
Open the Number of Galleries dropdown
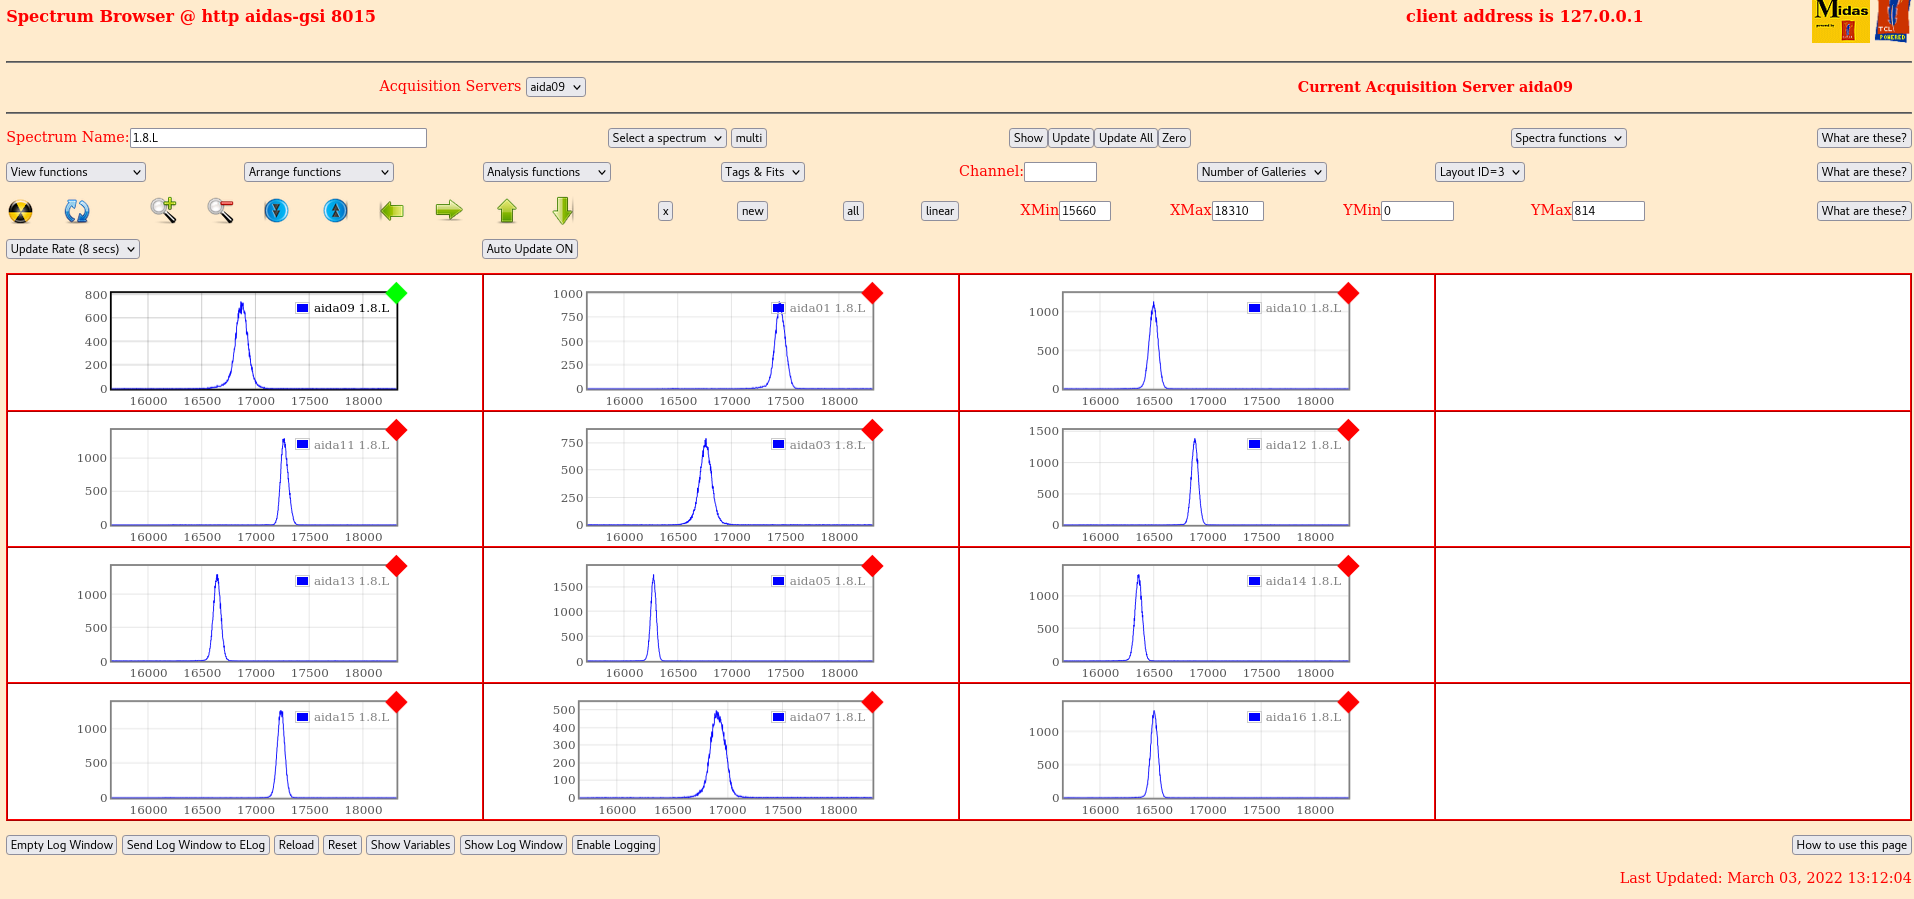[x=1261, y=172]
